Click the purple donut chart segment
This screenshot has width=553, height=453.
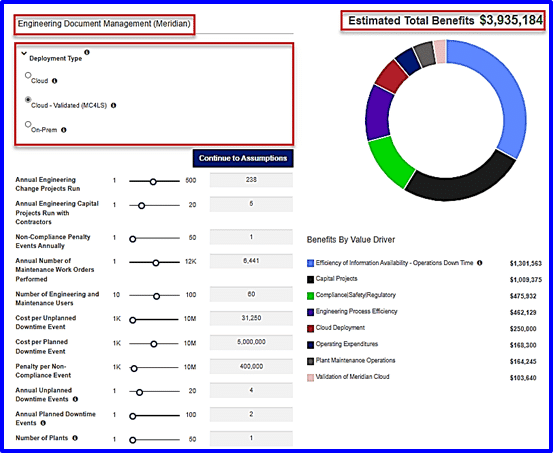click(377, 113)
